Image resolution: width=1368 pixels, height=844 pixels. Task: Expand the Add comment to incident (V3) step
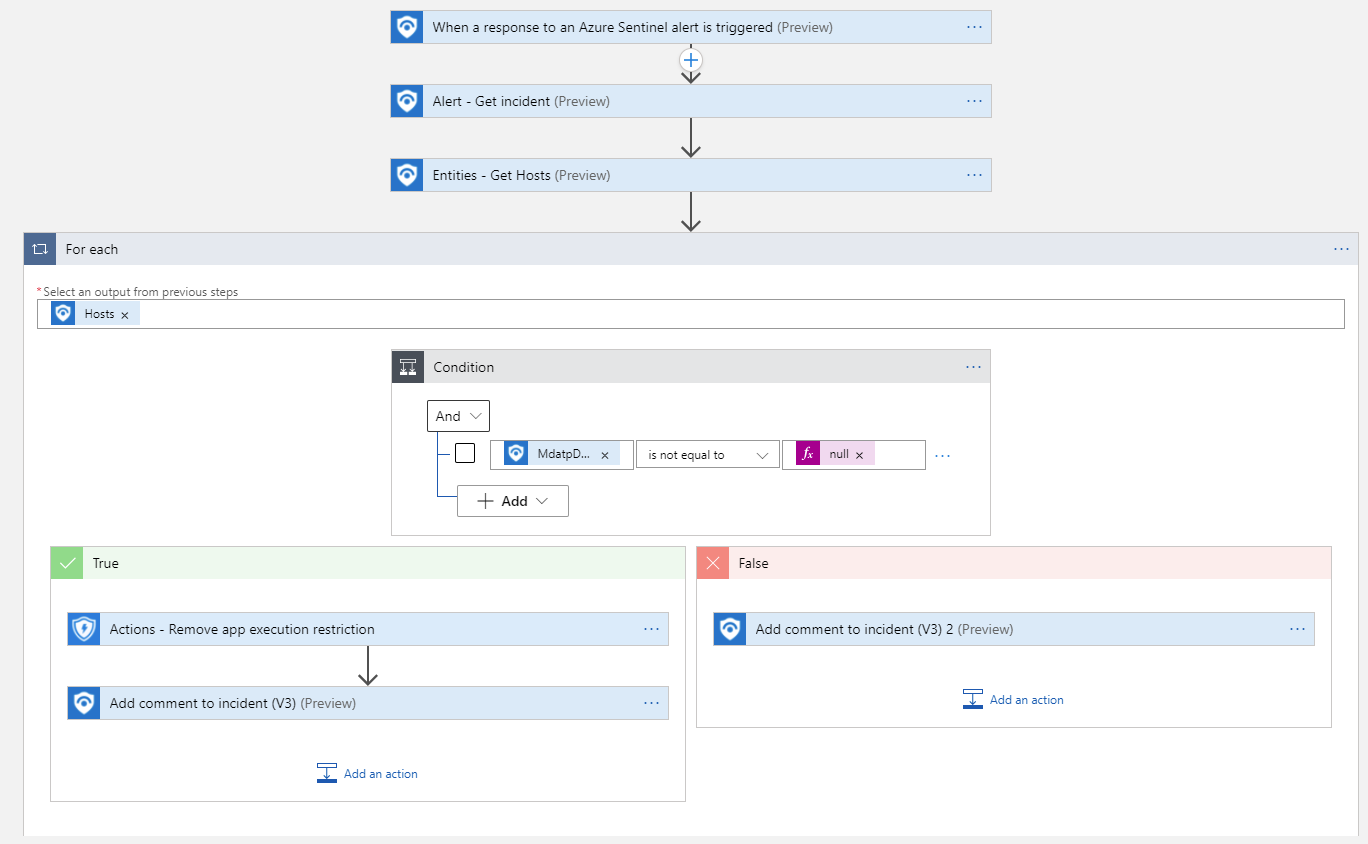pos(368,703)
